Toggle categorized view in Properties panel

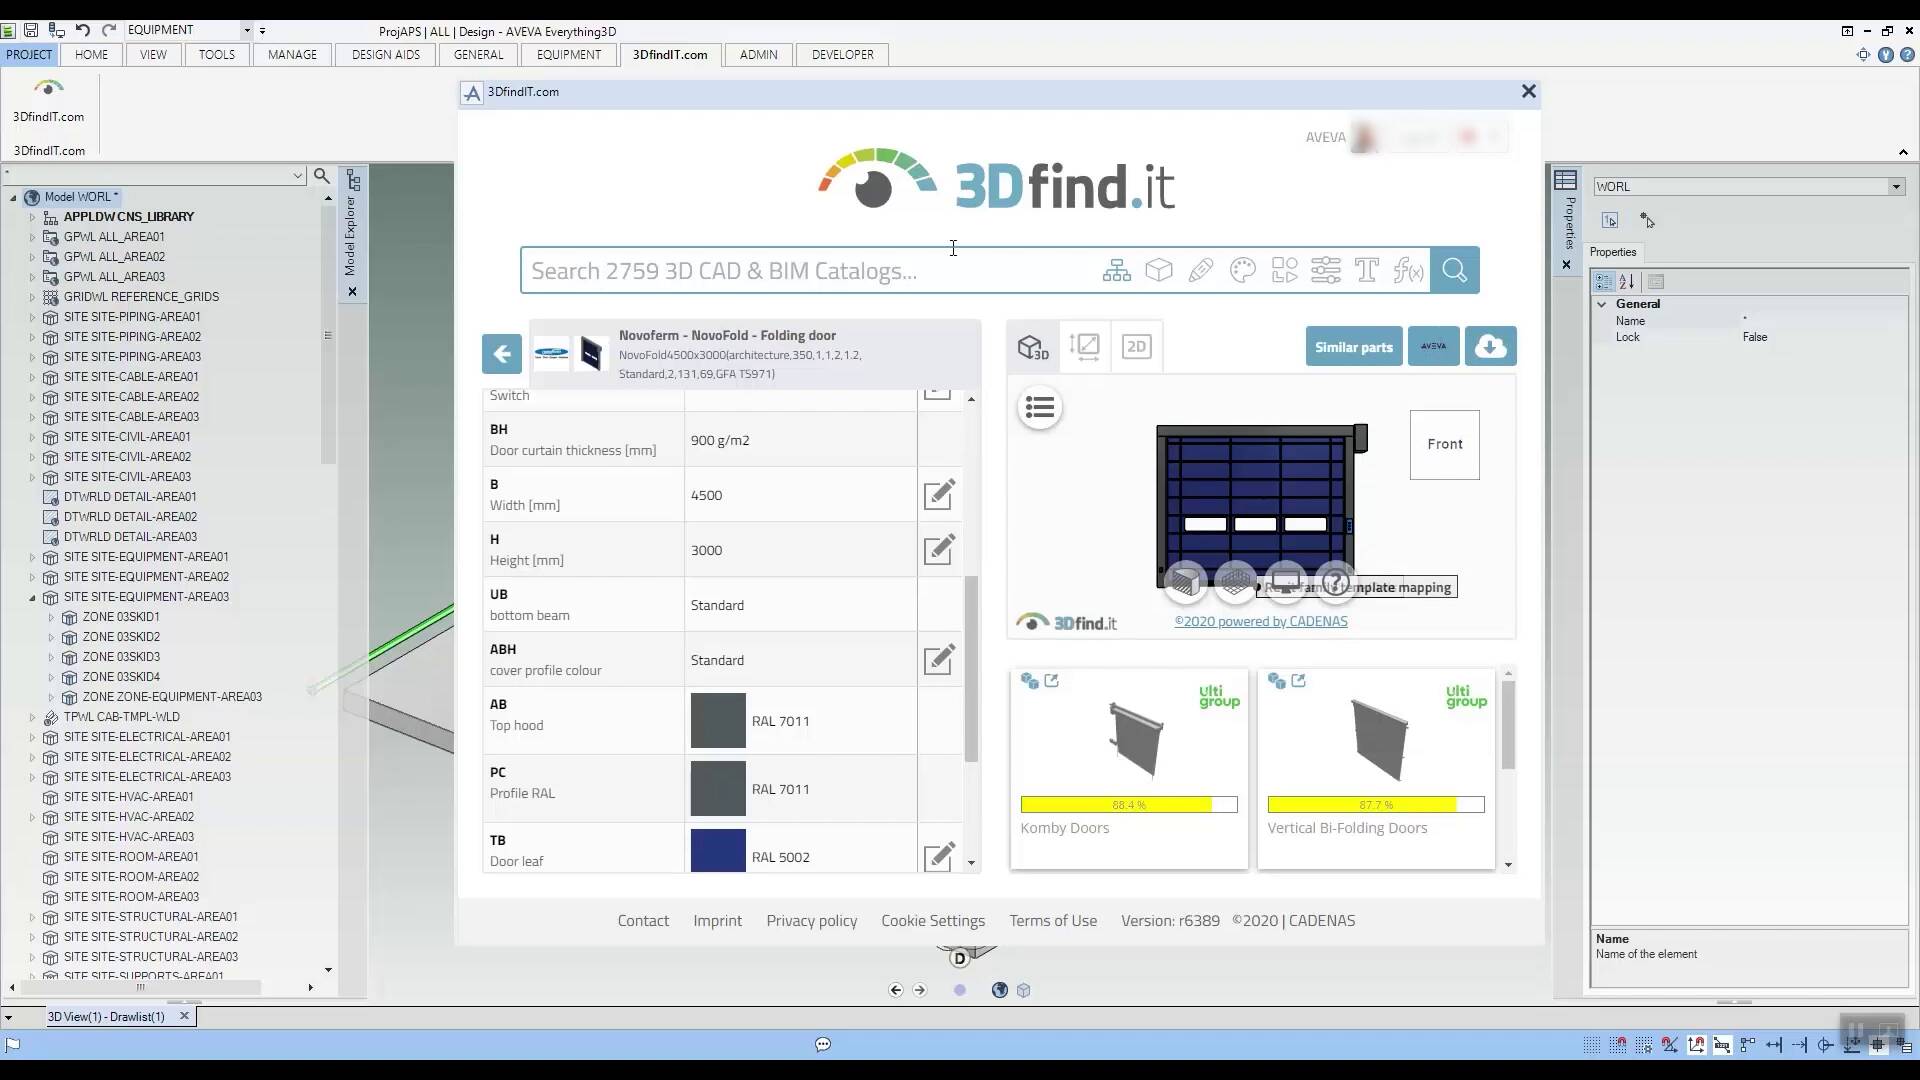1604,282
